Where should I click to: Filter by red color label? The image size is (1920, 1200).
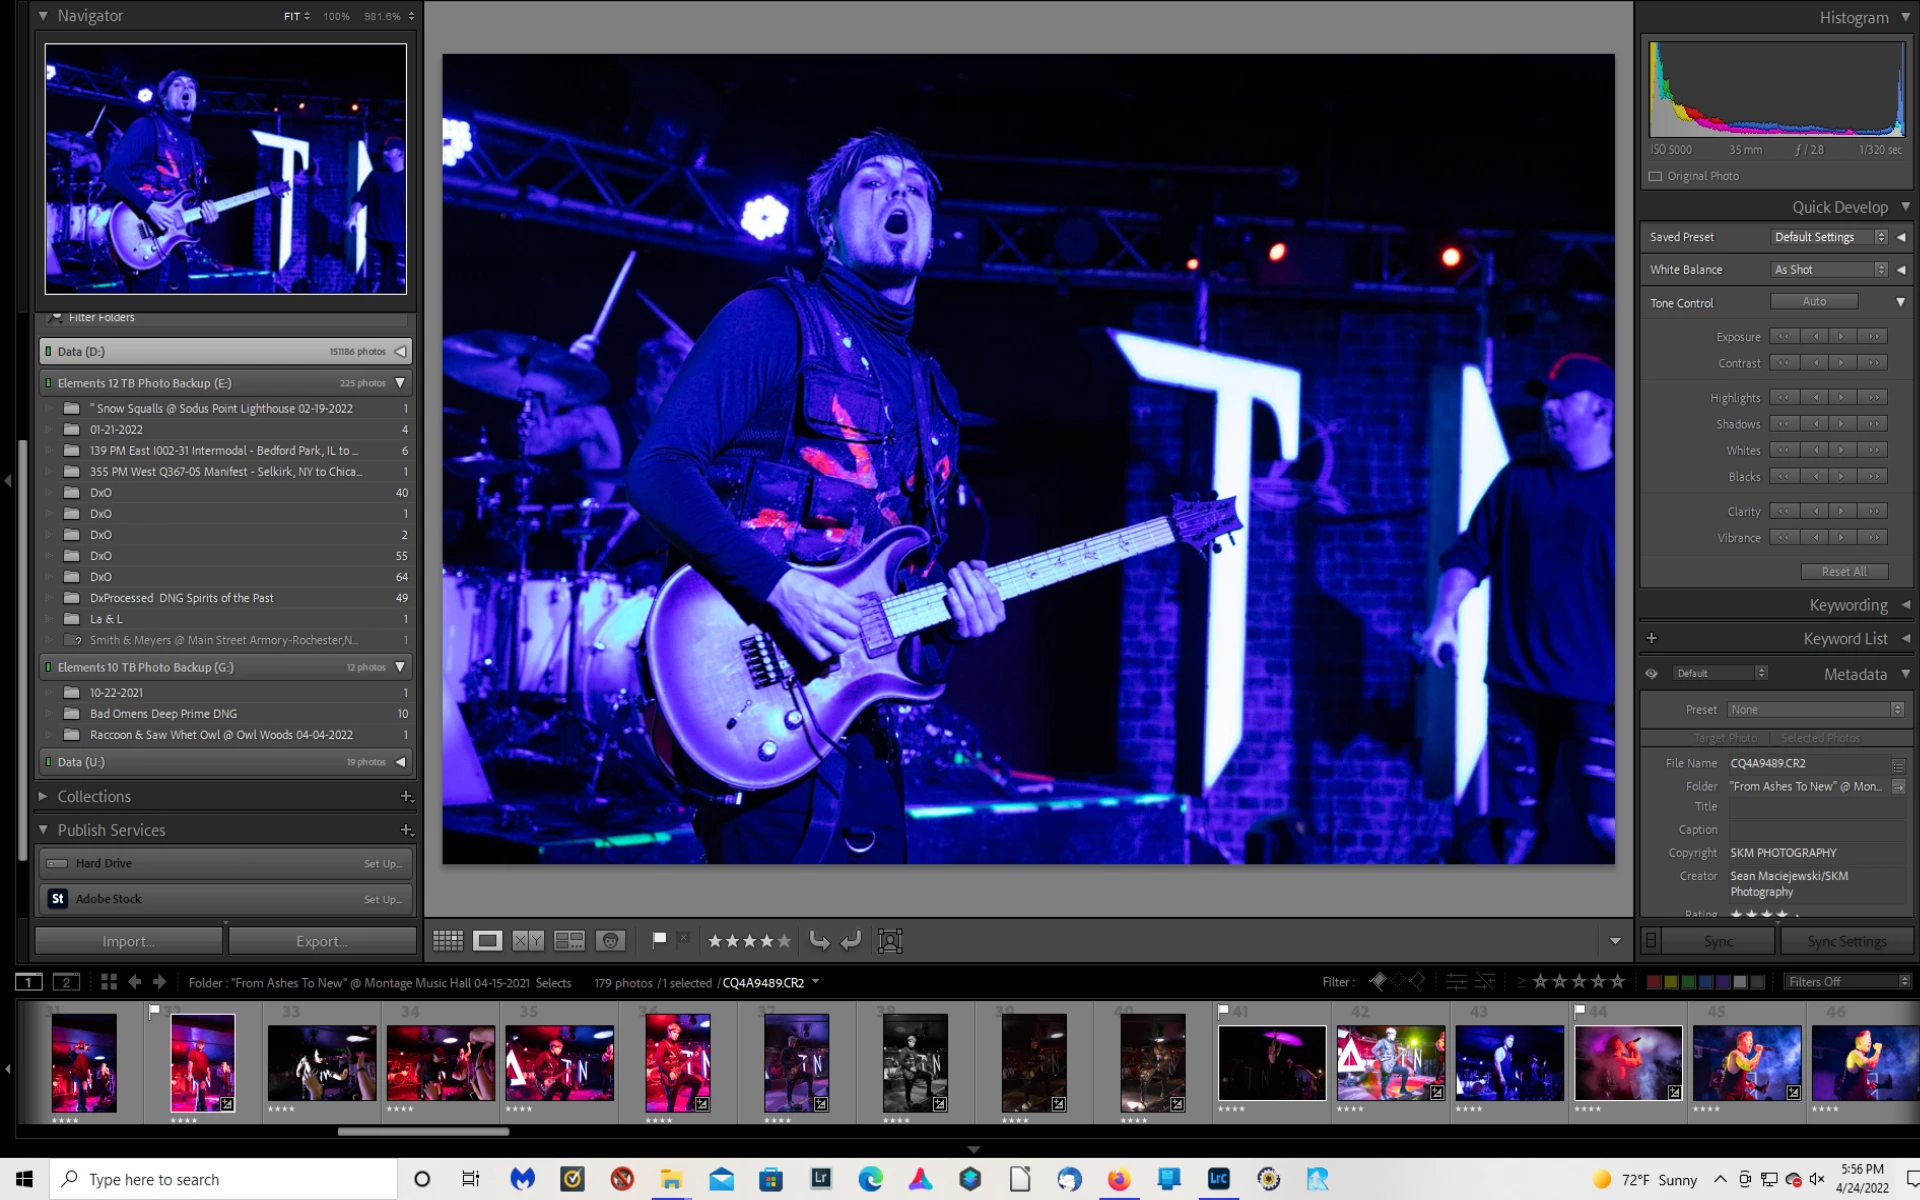click(x=1654, y=982)
